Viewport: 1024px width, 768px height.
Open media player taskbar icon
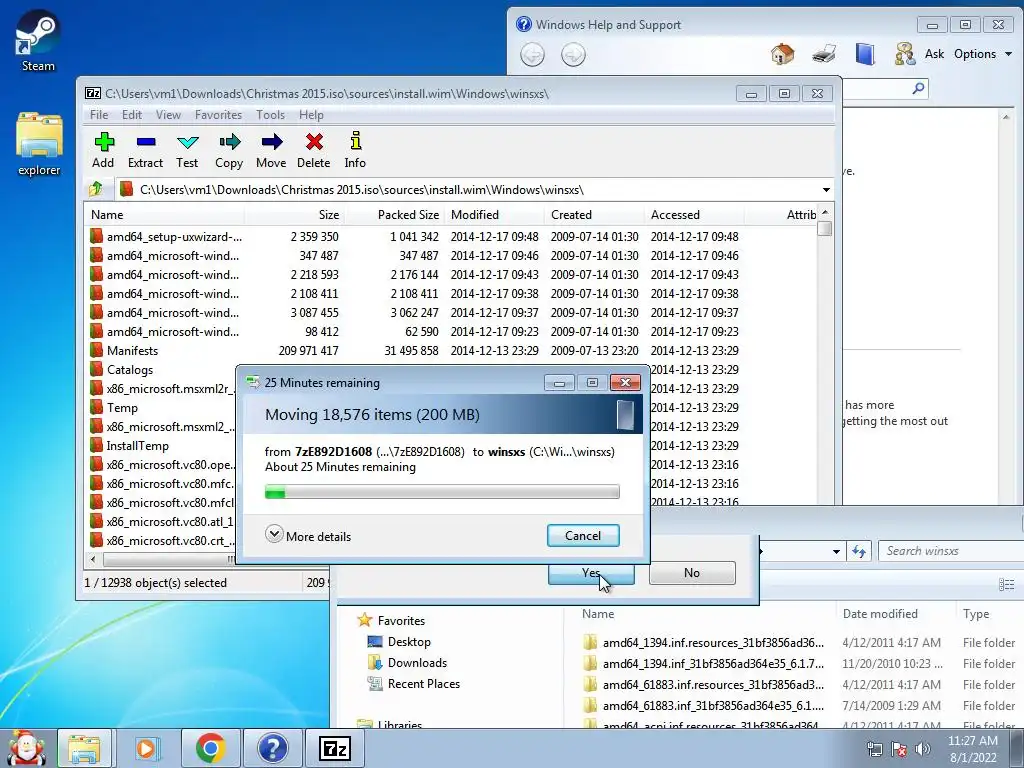[146, 748]
